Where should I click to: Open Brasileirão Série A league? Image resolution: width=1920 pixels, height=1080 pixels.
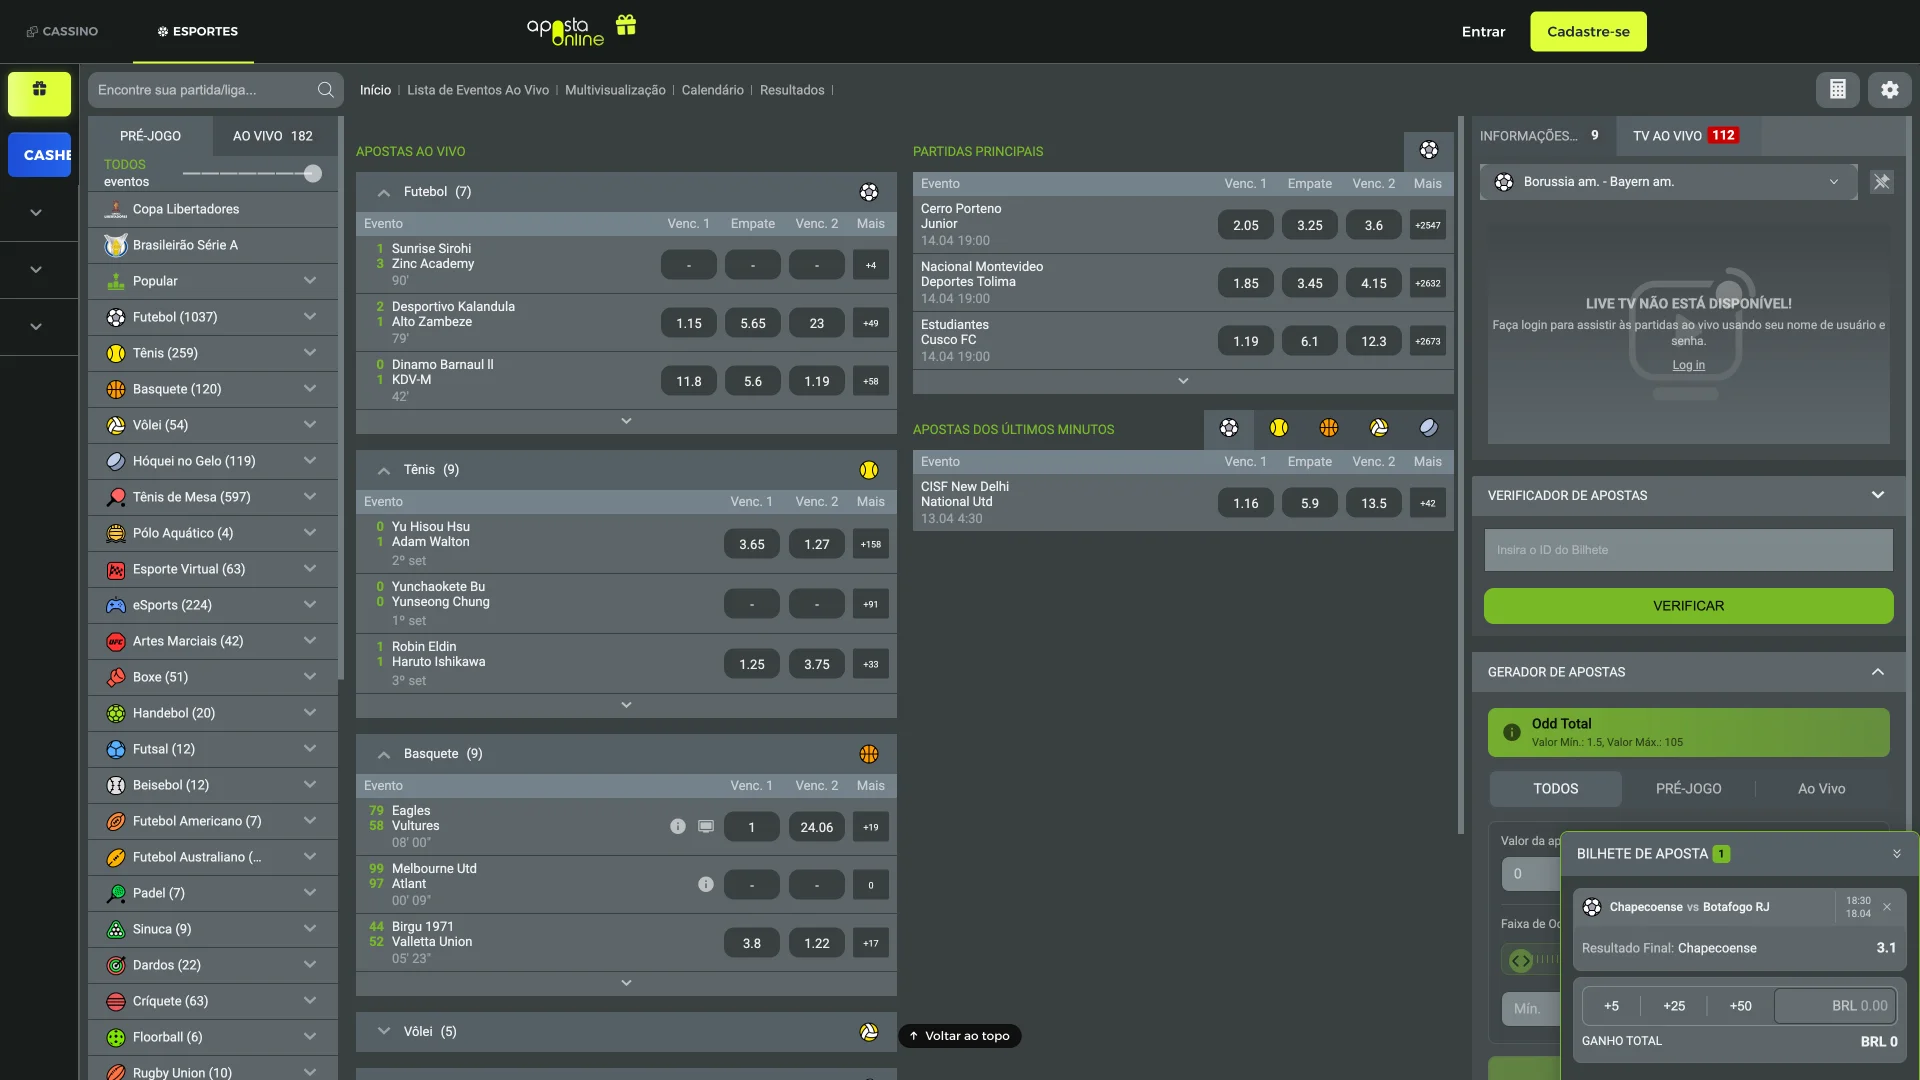[x=213, y=246]
